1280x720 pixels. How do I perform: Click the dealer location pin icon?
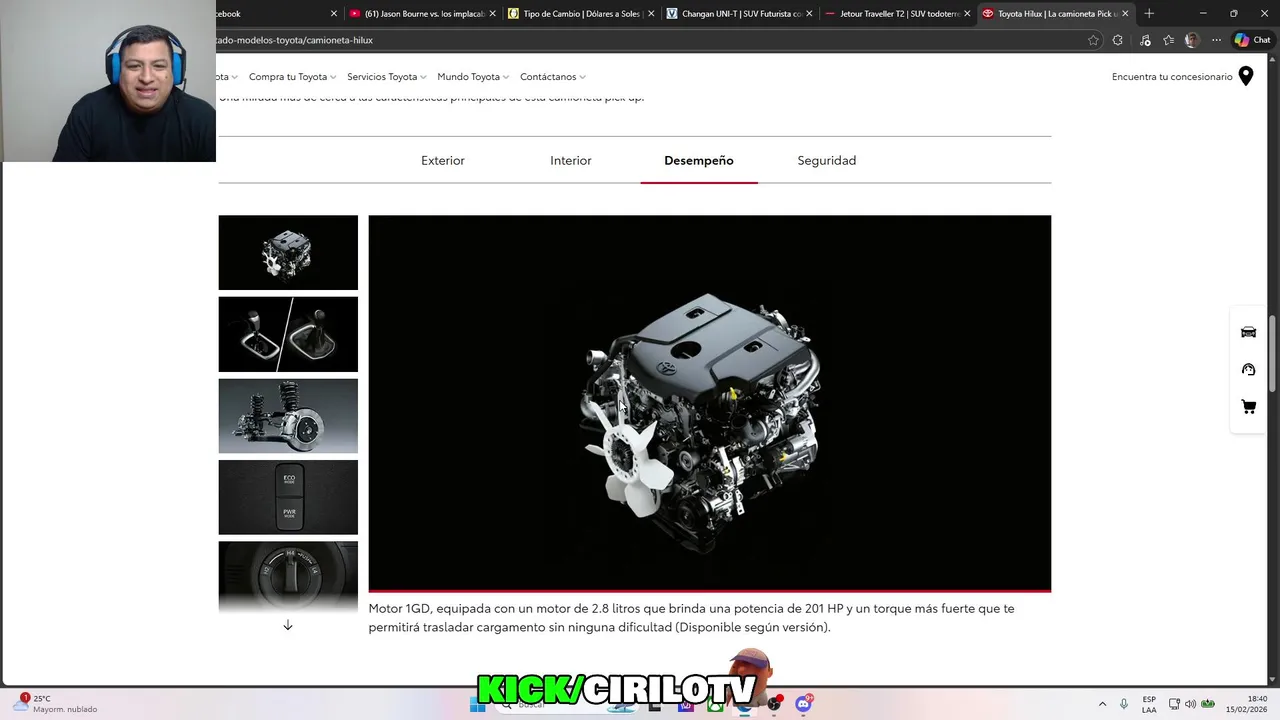click(x=1246, y=76)
